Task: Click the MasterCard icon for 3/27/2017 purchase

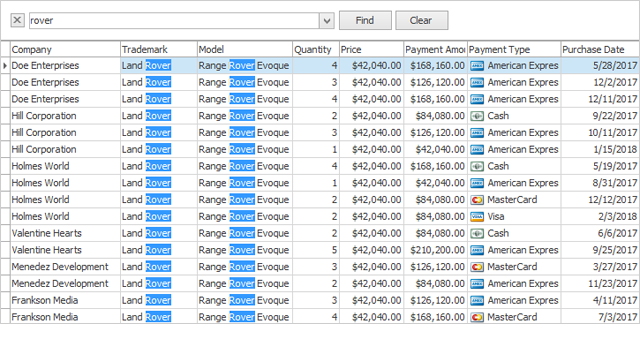Action: (477, 267)
